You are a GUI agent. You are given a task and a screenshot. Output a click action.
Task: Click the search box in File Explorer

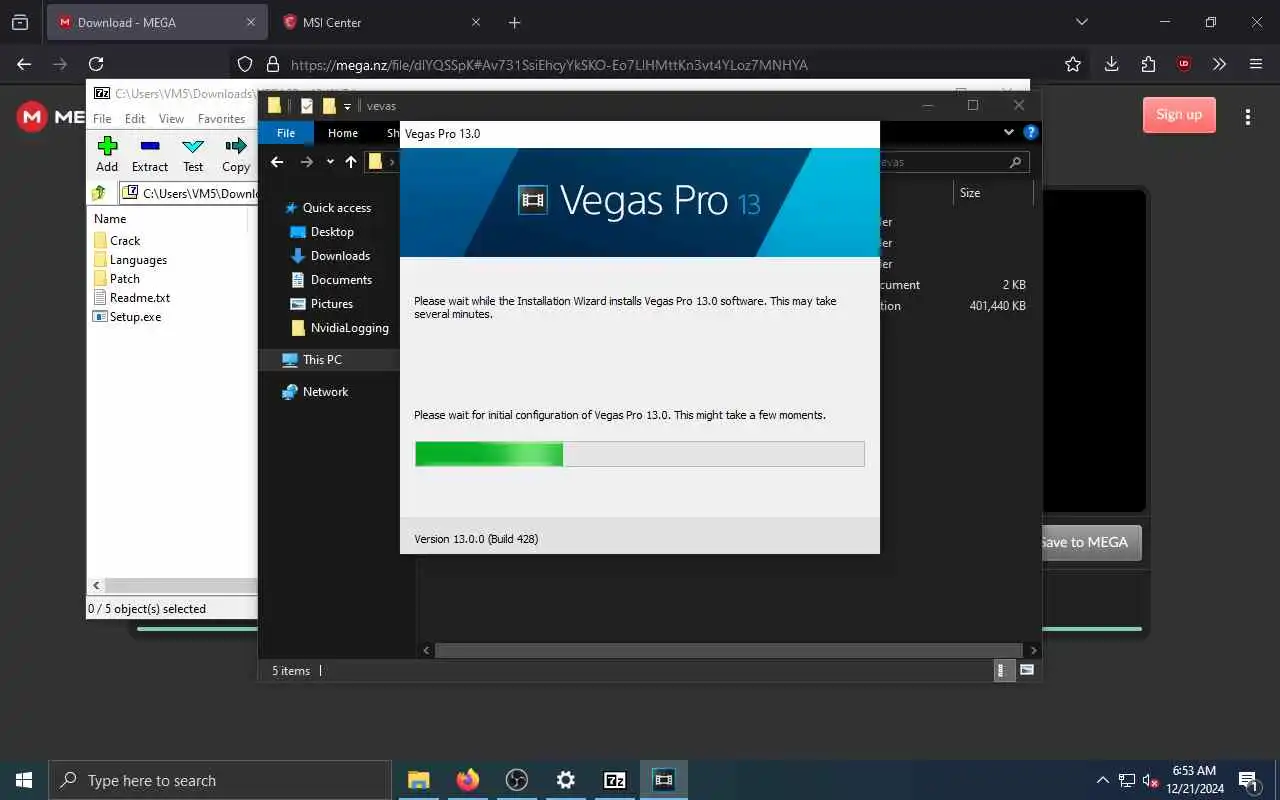(x=953, y=162)
